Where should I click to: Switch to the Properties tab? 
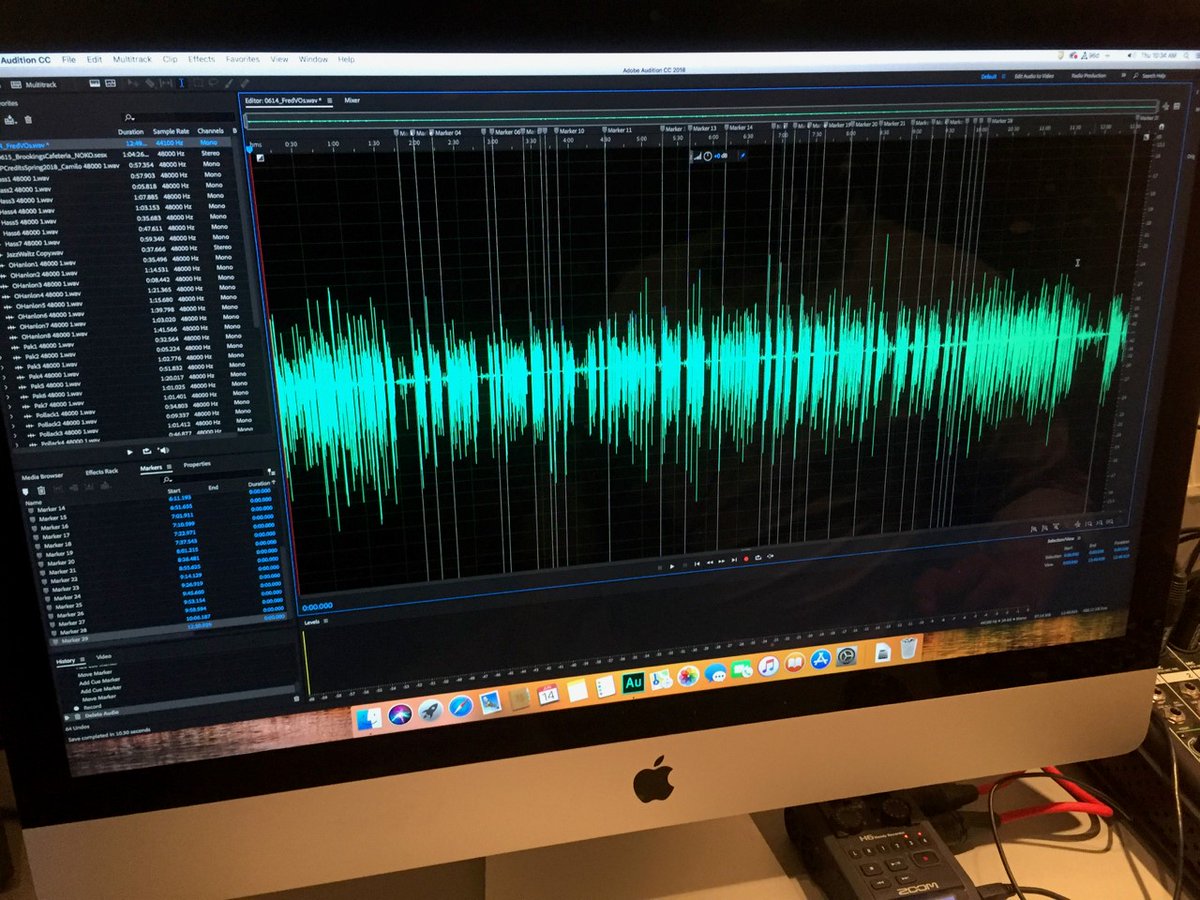click(197, 464)
